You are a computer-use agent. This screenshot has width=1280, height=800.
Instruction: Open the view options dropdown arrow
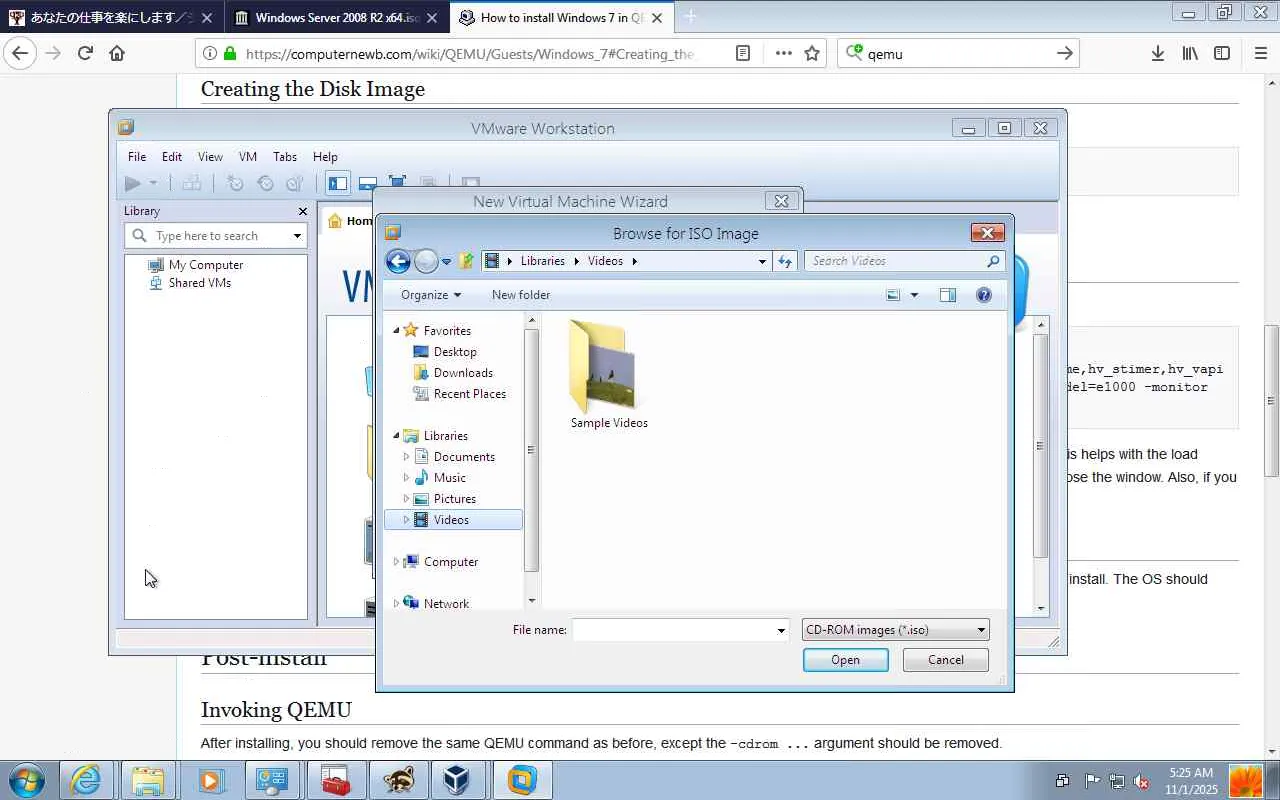point(914,295)
